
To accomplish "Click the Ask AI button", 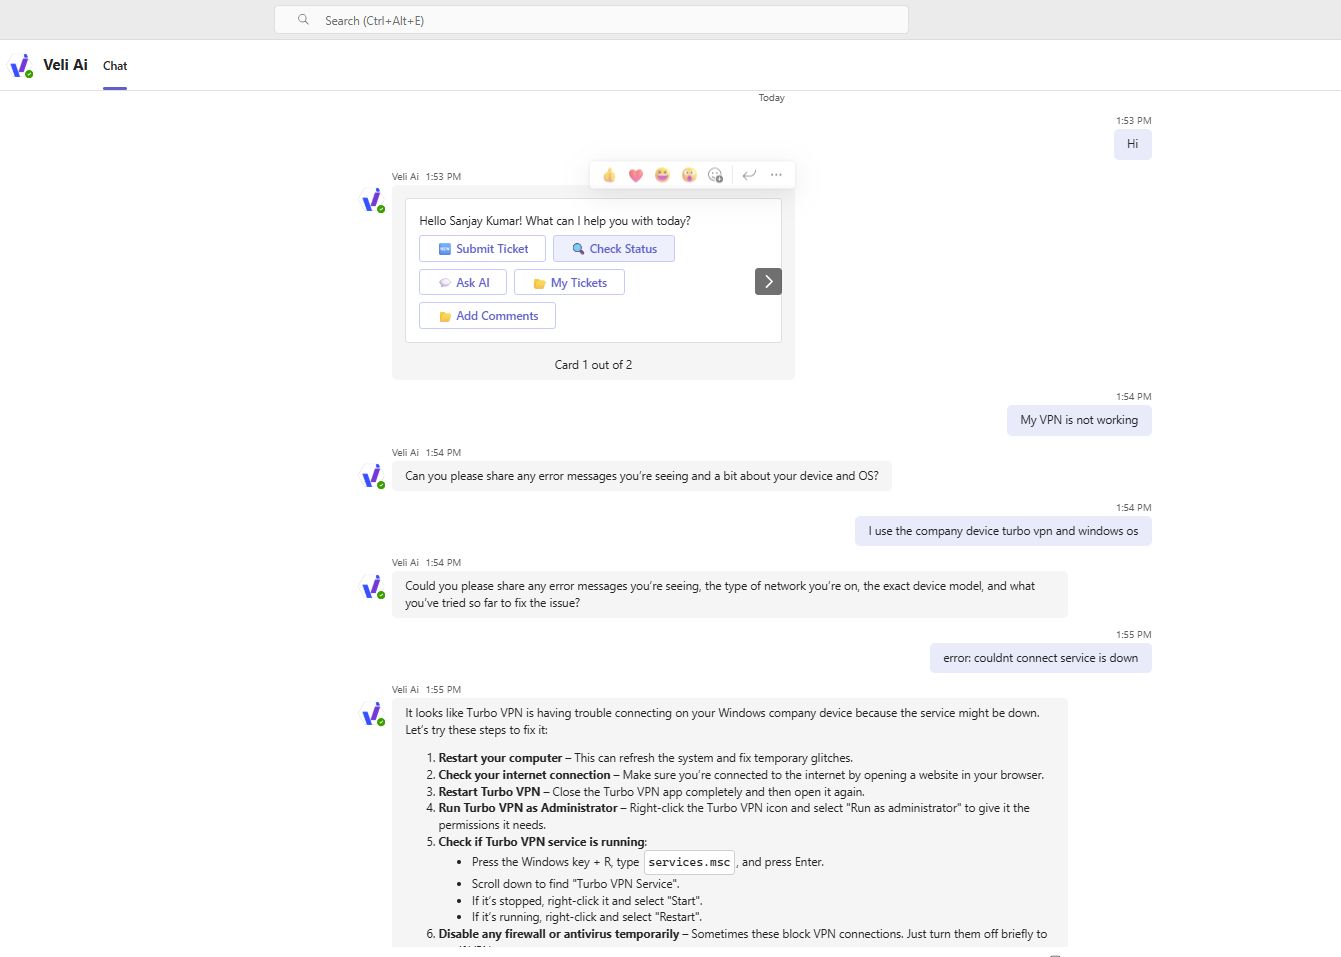I will pyautogui.click(x=462, y=282).
